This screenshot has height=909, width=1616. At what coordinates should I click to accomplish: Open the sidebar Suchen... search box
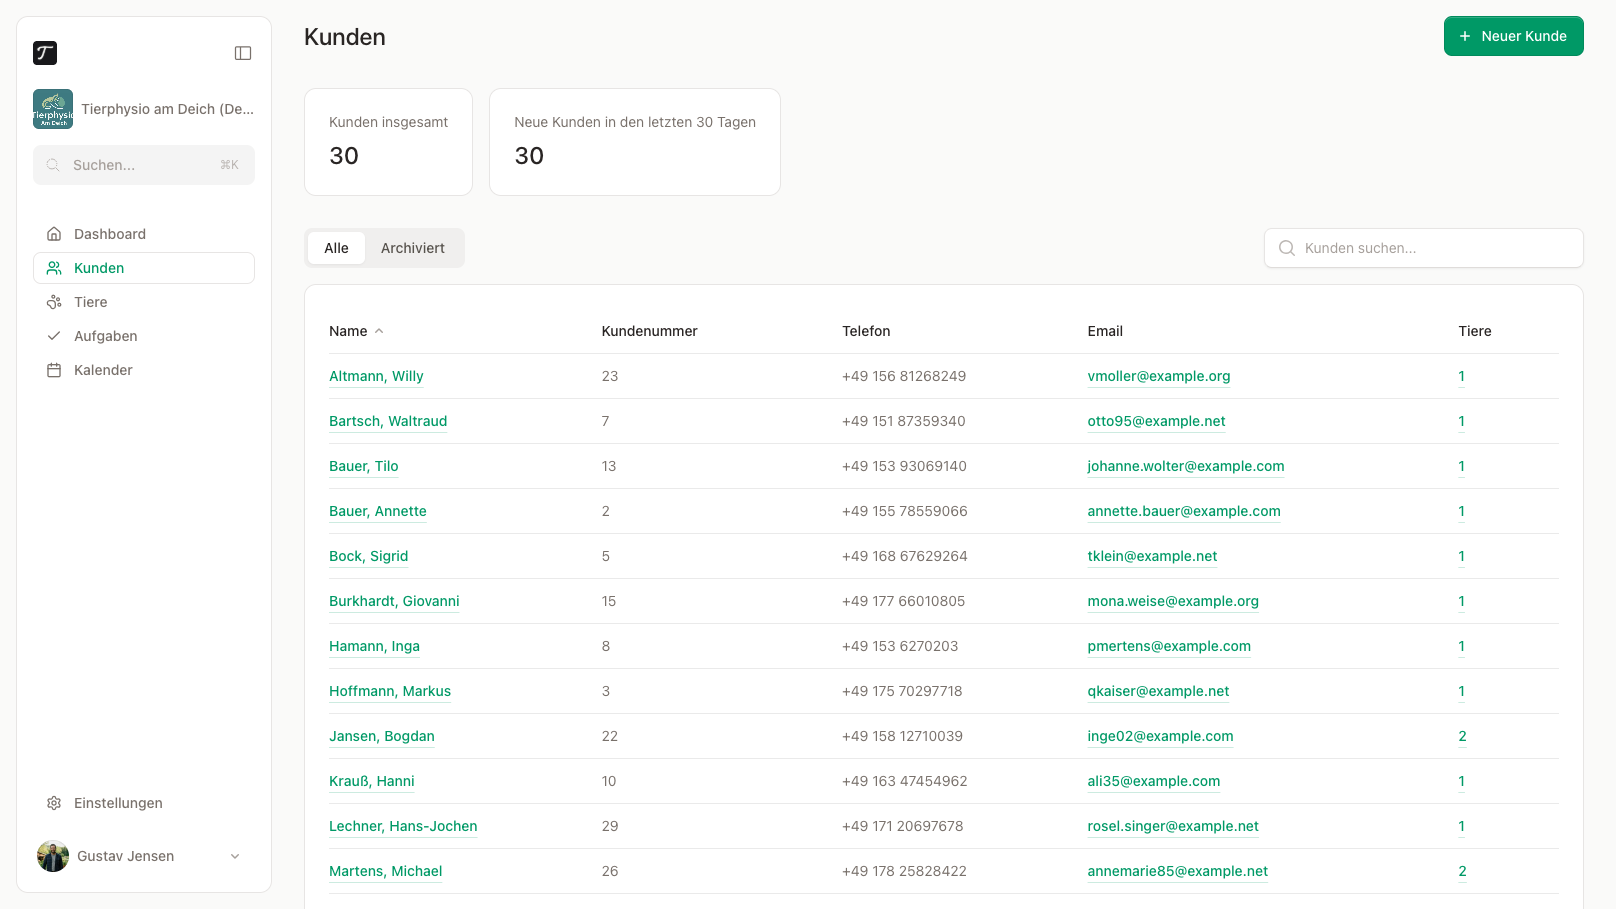tap(144, 165)
